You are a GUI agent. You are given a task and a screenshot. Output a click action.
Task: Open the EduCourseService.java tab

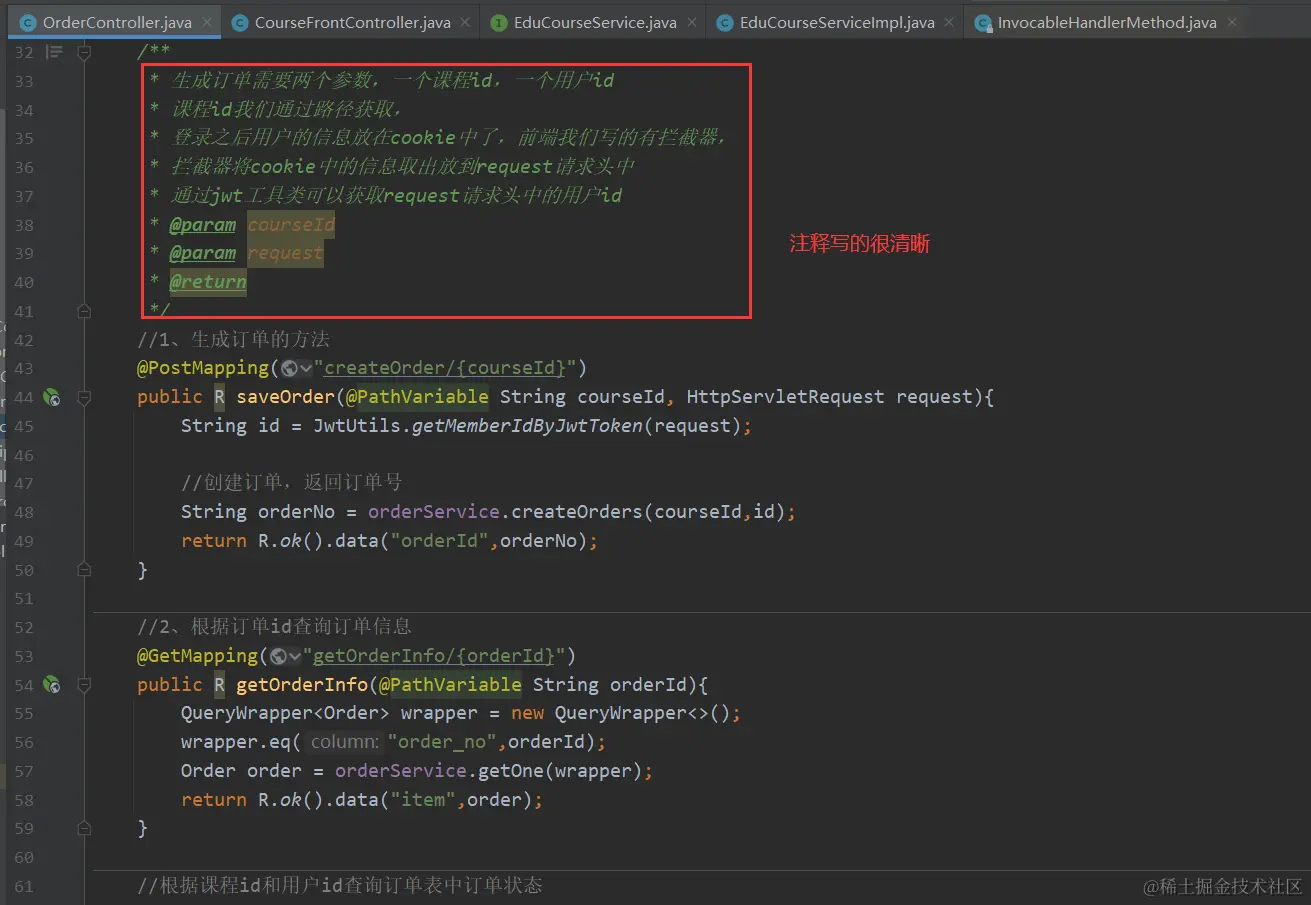point(595,22)
